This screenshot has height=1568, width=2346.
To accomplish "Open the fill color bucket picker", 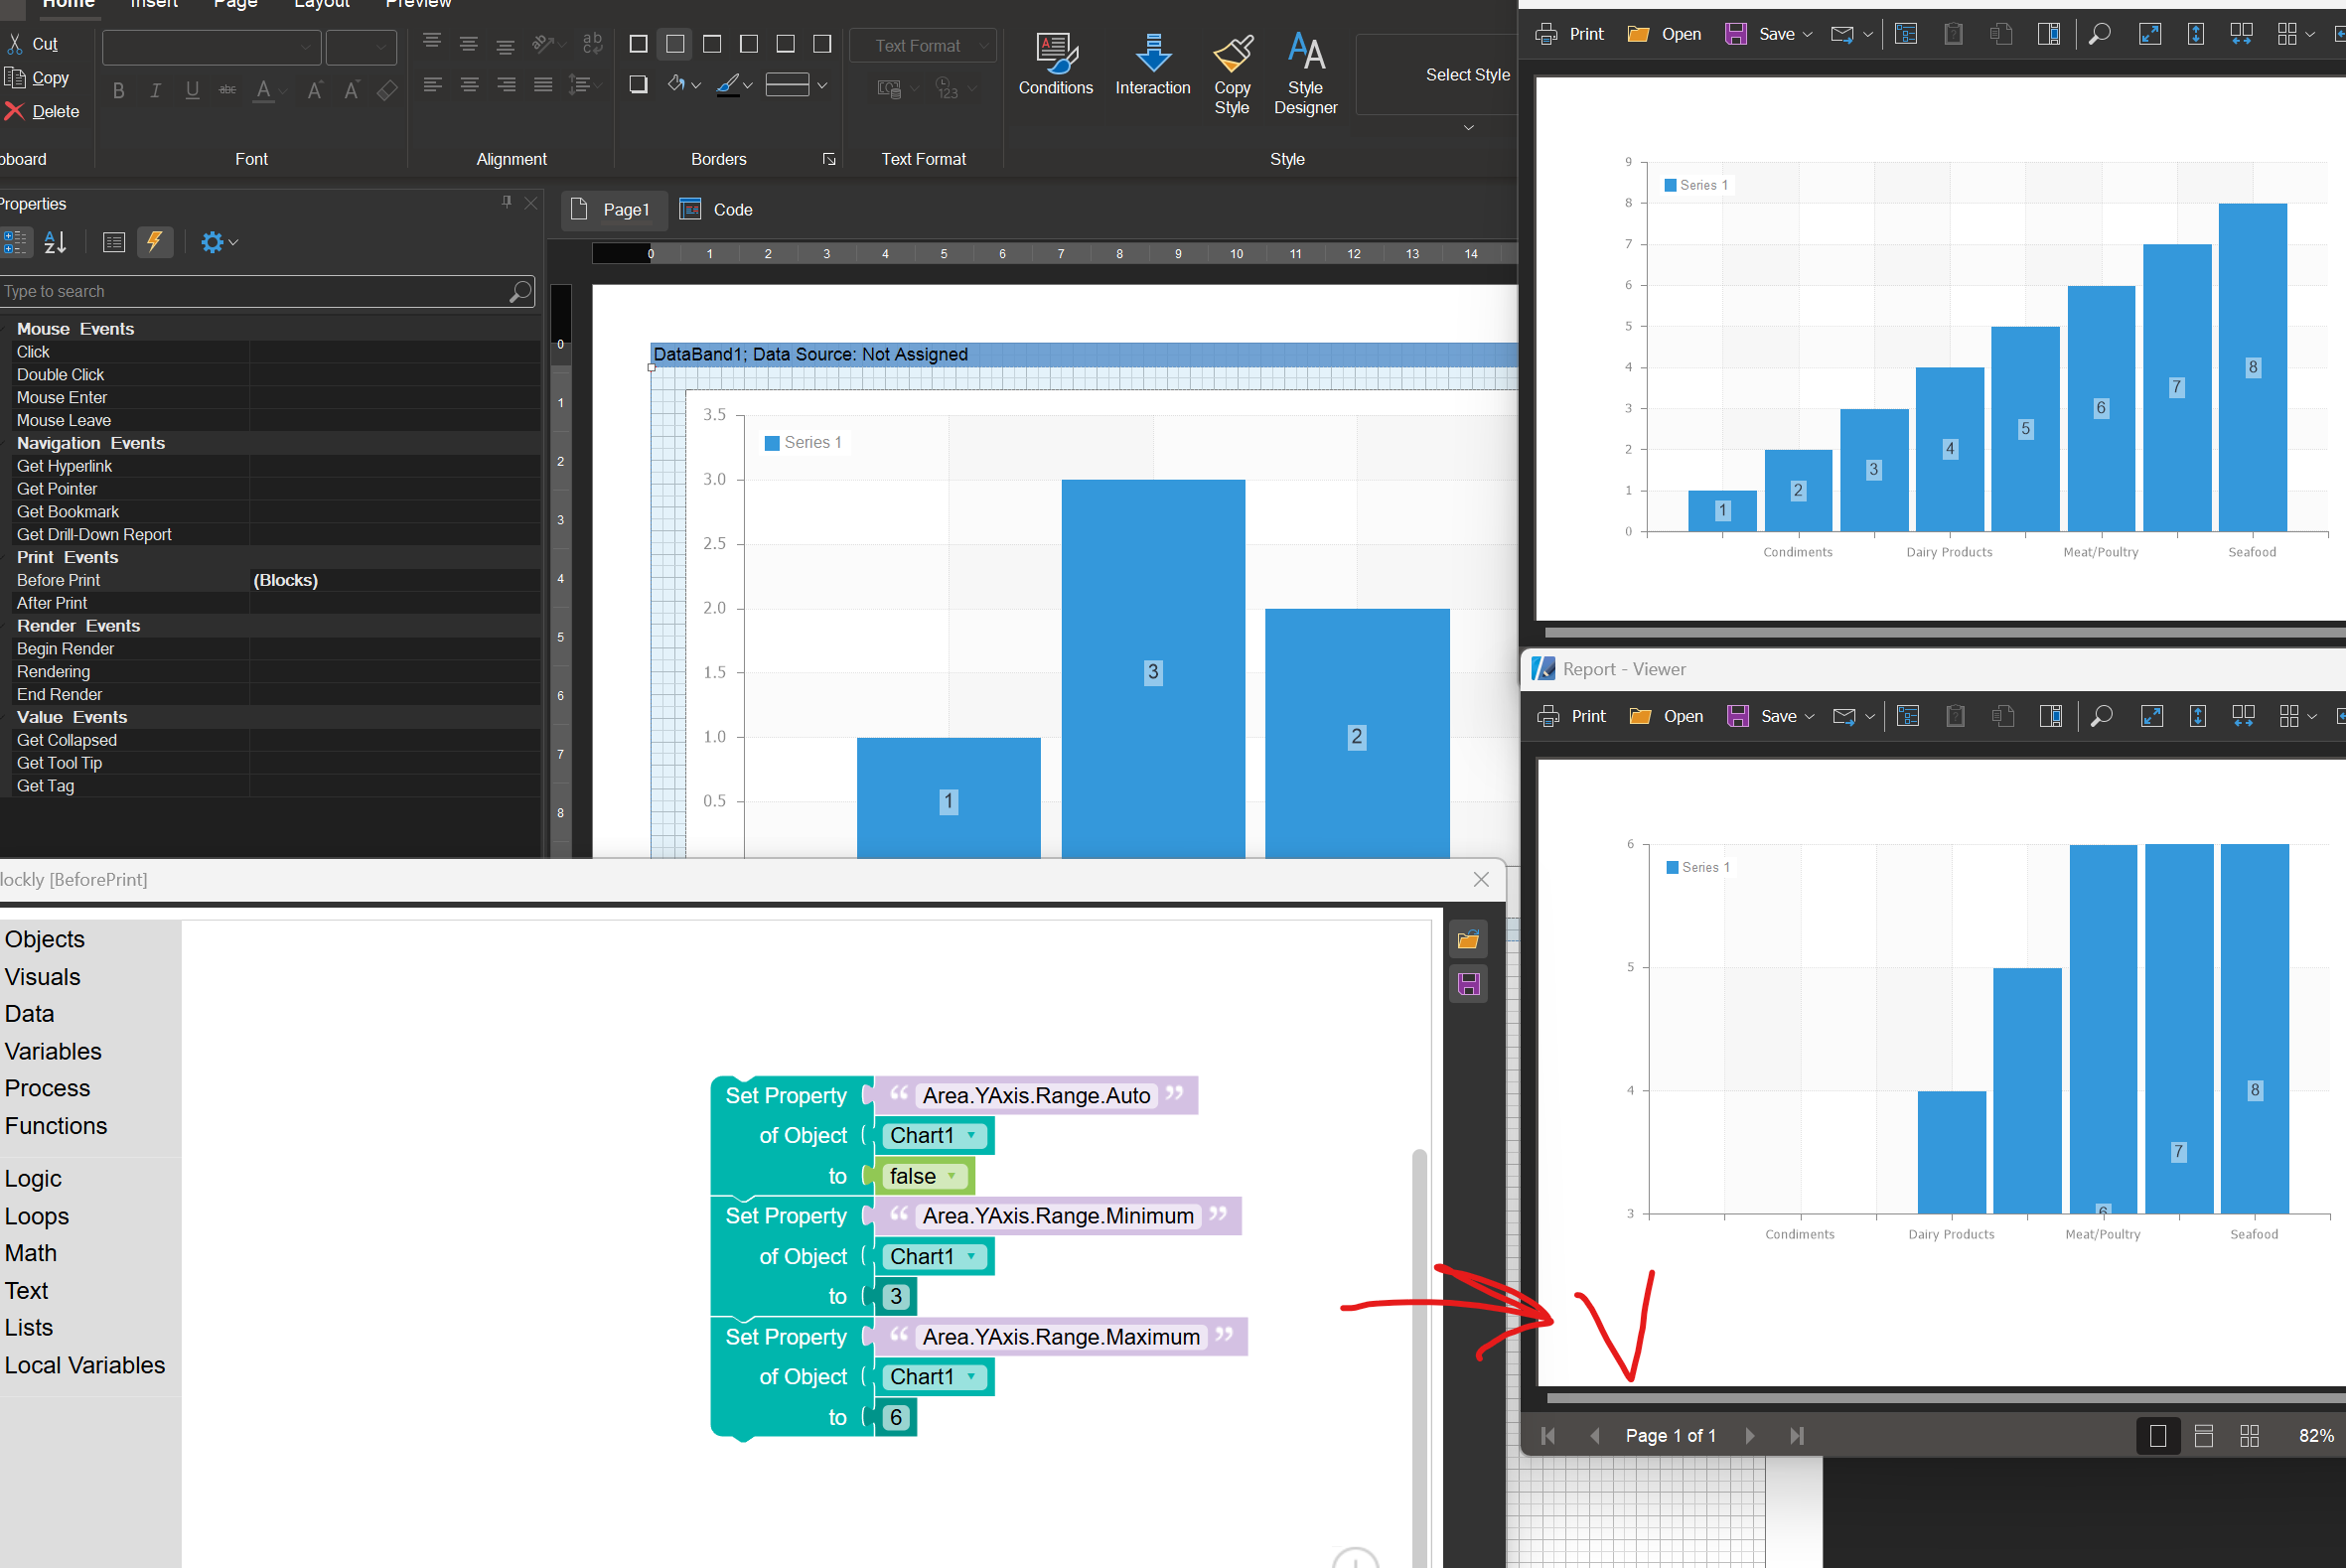I will [x=684, y=85].
